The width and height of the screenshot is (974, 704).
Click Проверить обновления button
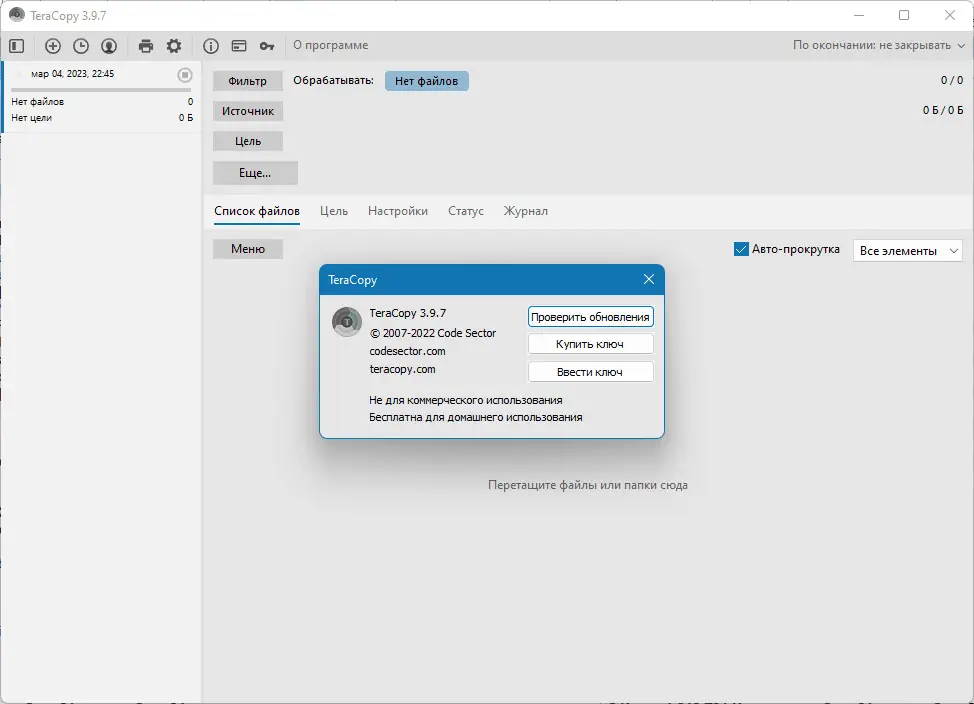click(590, 317)
